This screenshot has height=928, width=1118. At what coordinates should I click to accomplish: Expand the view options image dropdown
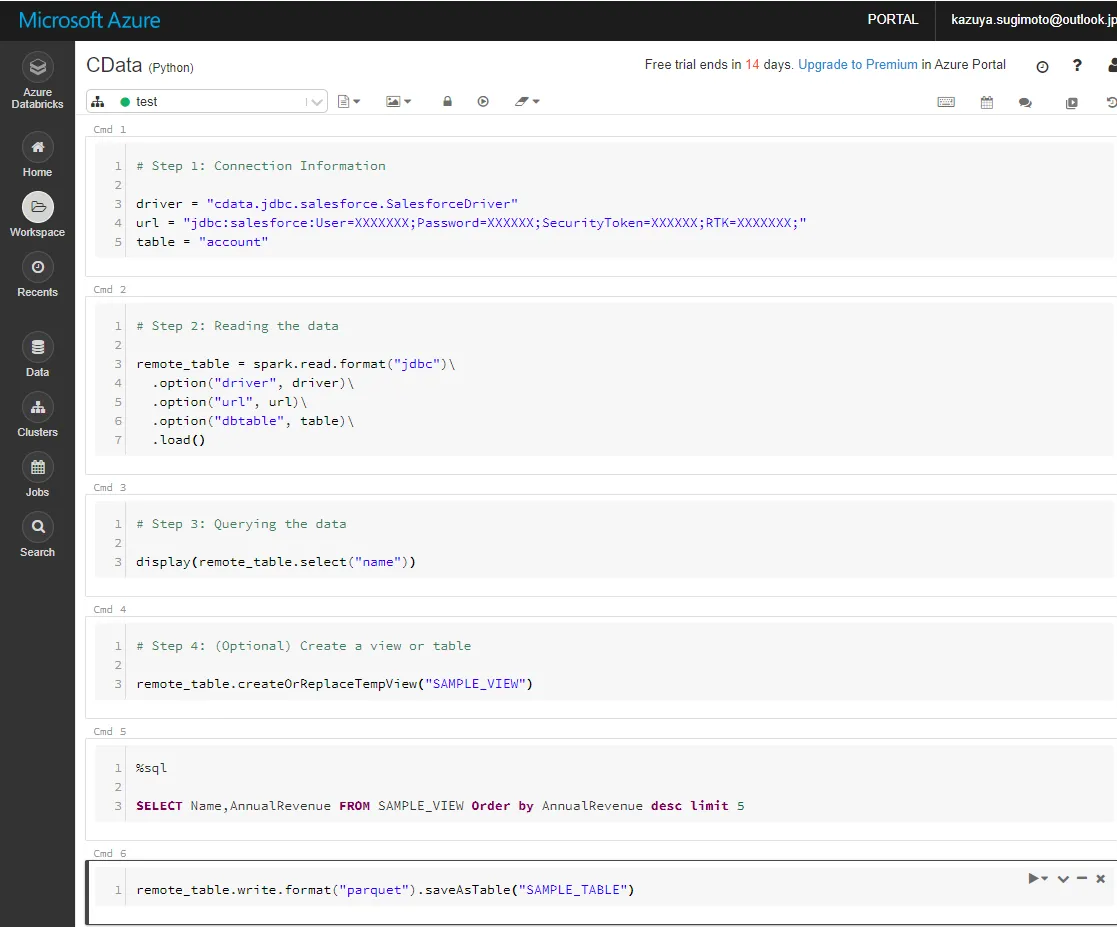point(407,101)
